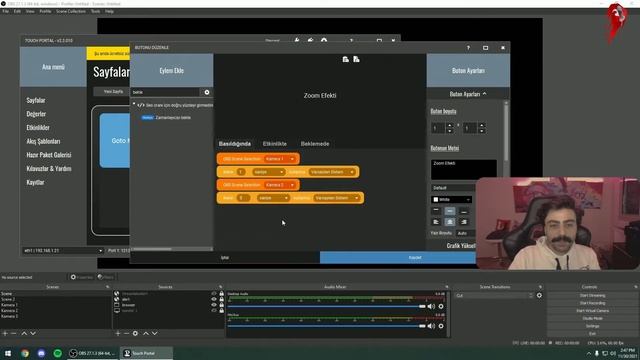Viewport: 640px width, 360px height.
Task: Move scene down in the Scenes list
Action: (33, 333)
